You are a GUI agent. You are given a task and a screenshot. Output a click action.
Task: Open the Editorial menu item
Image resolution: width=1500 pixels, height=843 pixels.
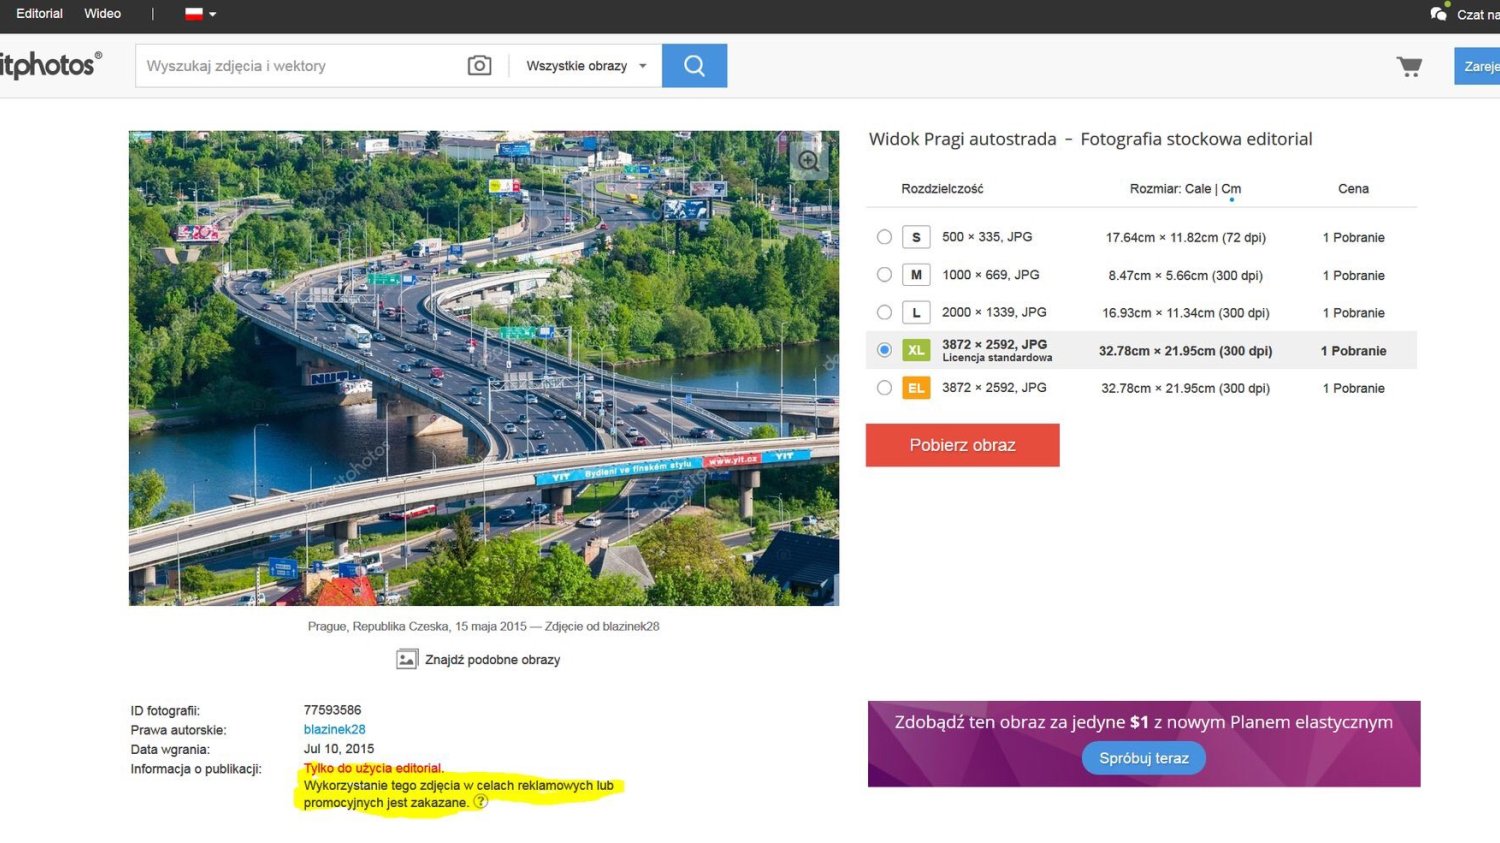coord(39,13)
